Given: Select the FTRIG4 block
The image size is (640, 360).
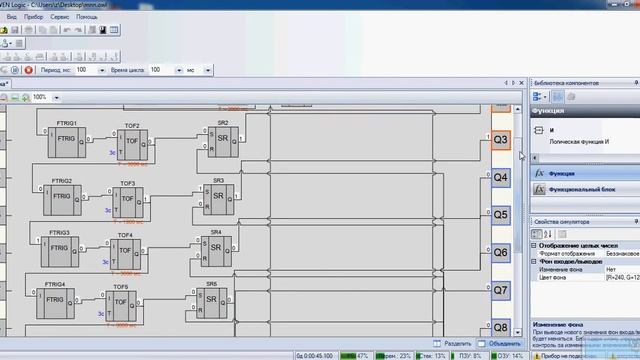Looking at the screenshot, I should click(x=56, y=304).
